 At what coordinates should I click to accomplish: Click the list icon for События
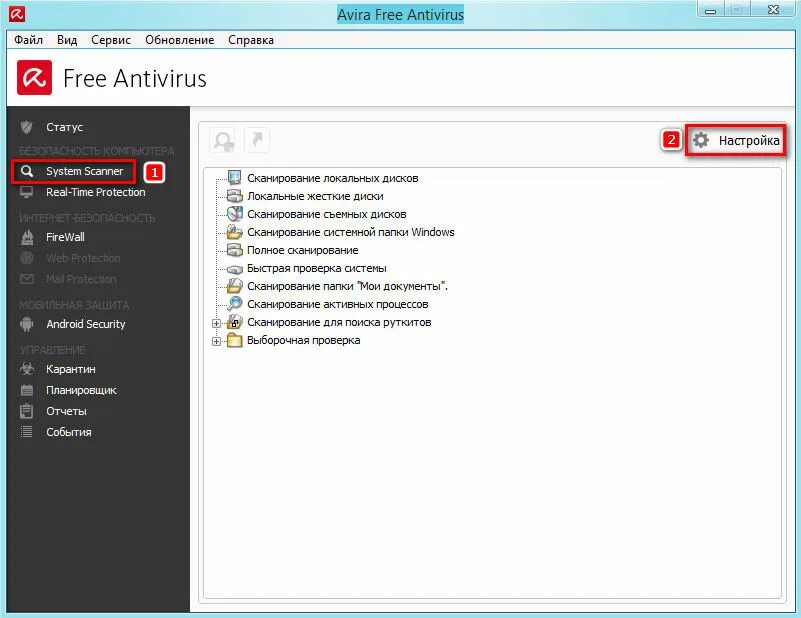[27, 432]
